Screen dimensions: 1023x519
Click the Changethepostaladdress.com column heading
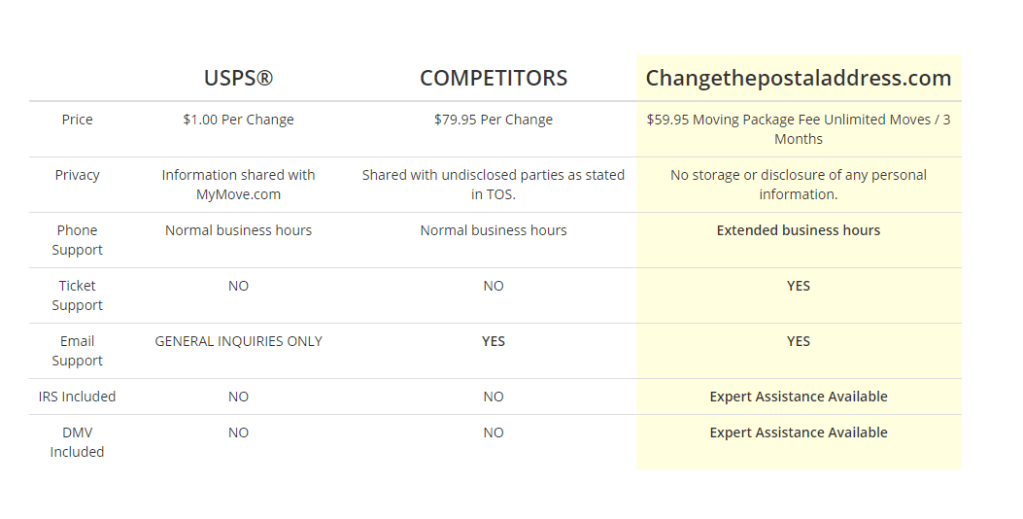pos(798,78)
